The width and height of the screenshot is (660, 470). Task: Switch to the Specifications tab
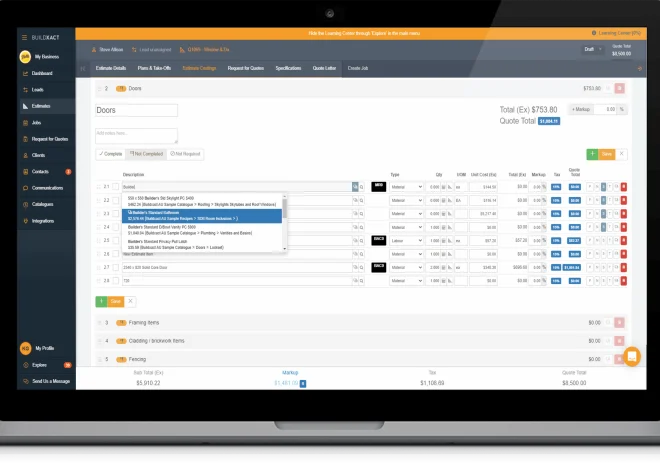[x=288, y=68]
